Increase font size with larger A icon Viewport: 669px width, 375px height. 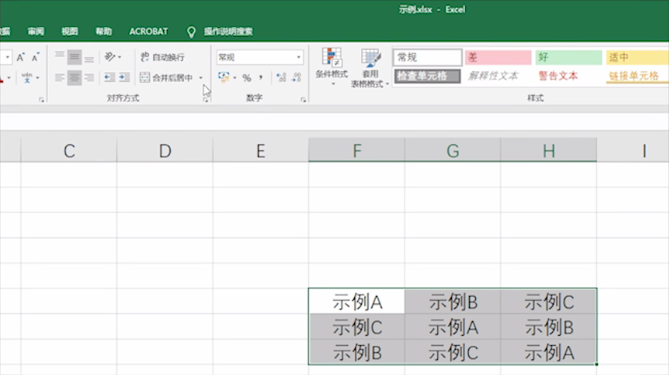pyautogui.click(x=20, y=57)
